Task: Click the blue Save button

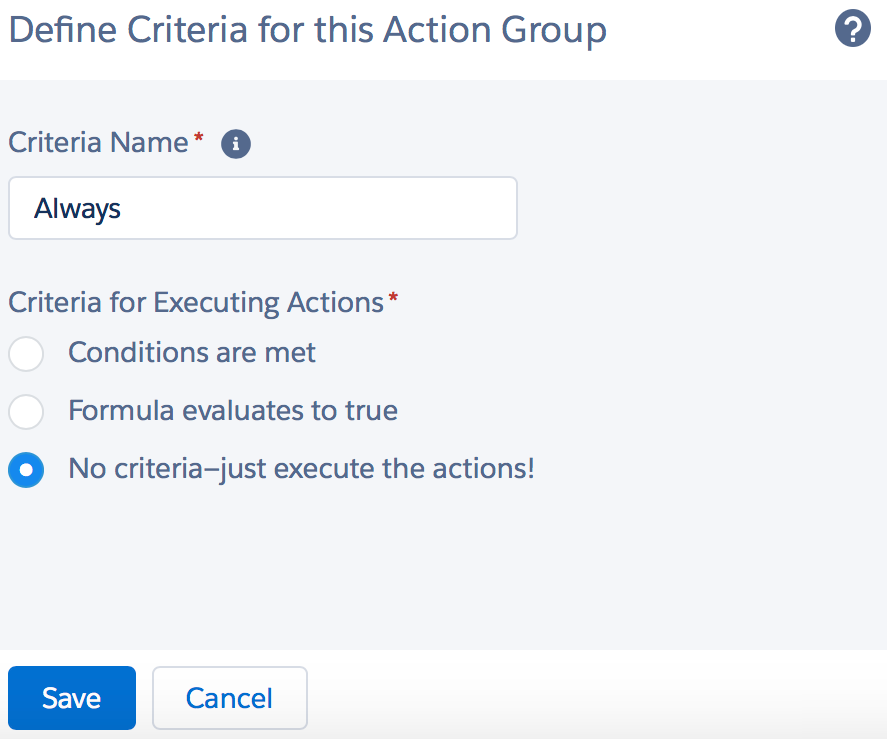Action: (72, 698)
